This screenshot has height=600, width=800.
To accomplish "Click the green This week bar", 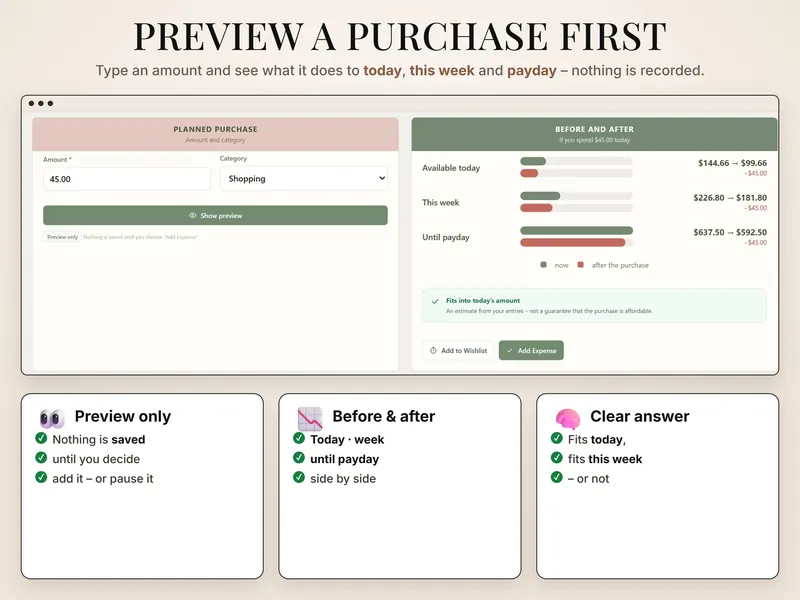I will 540,196.
